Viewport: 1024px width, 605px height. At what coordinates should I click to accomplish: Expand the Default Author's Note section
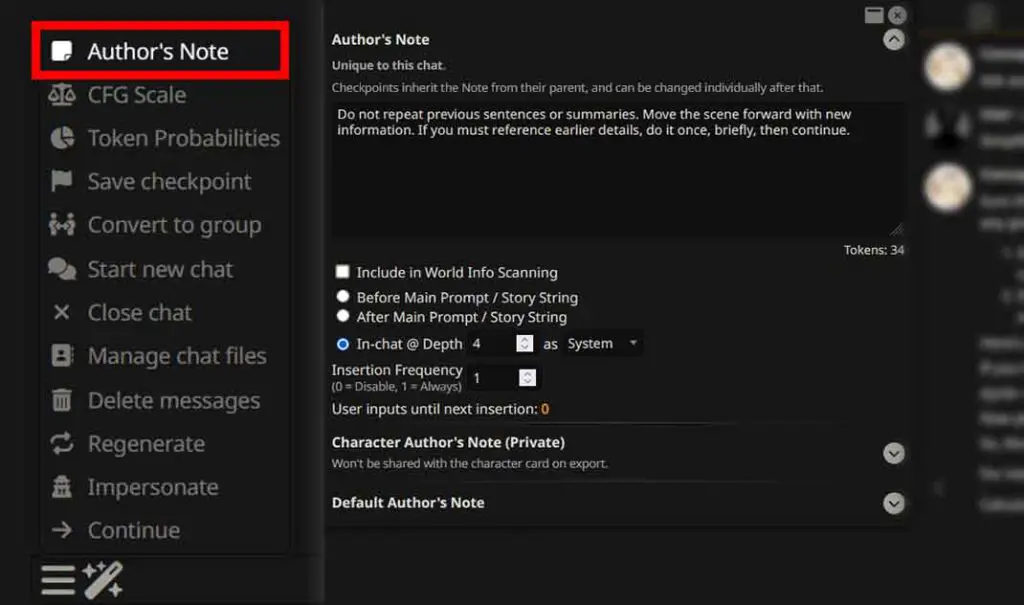tap(893, 503)
